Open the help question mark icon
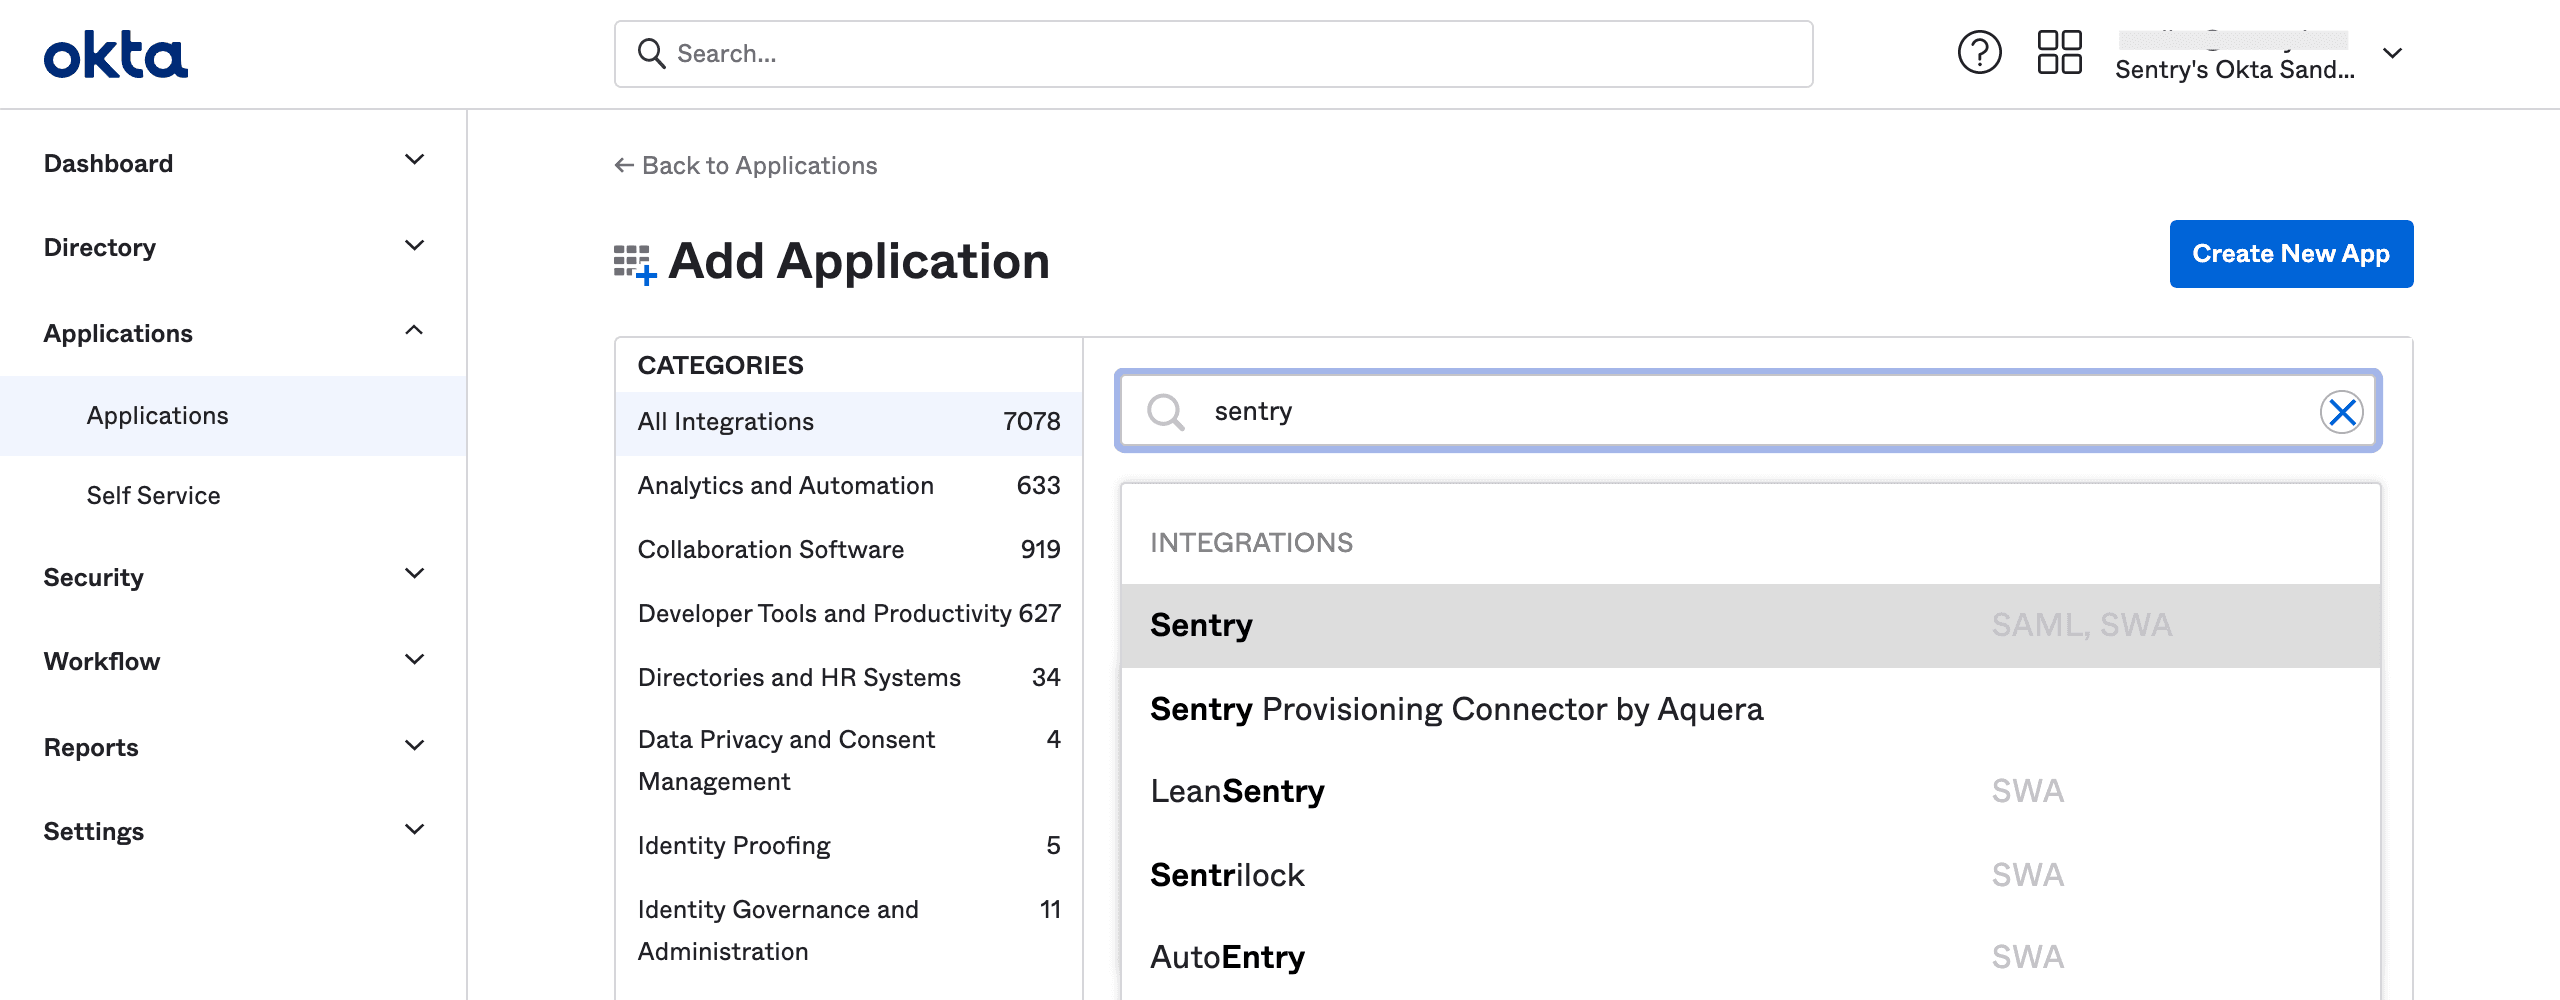The width and height of the screenshot is (2560, 1000). point(1981,53)
